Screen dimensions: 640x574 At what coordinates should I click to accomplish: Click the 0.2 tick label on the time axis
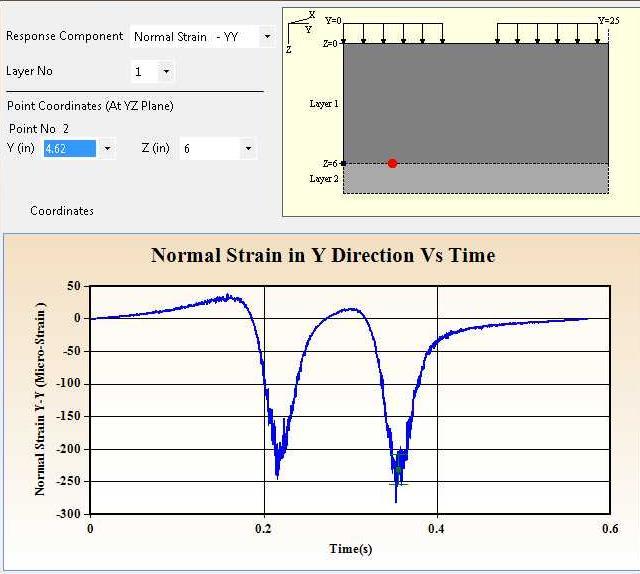[263, 529]
